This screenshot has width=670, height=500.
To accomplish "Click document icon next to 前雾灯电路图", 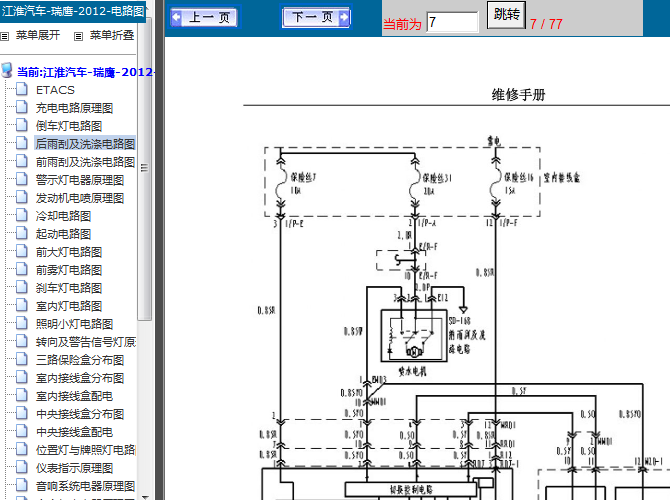I will click(22, 269).
